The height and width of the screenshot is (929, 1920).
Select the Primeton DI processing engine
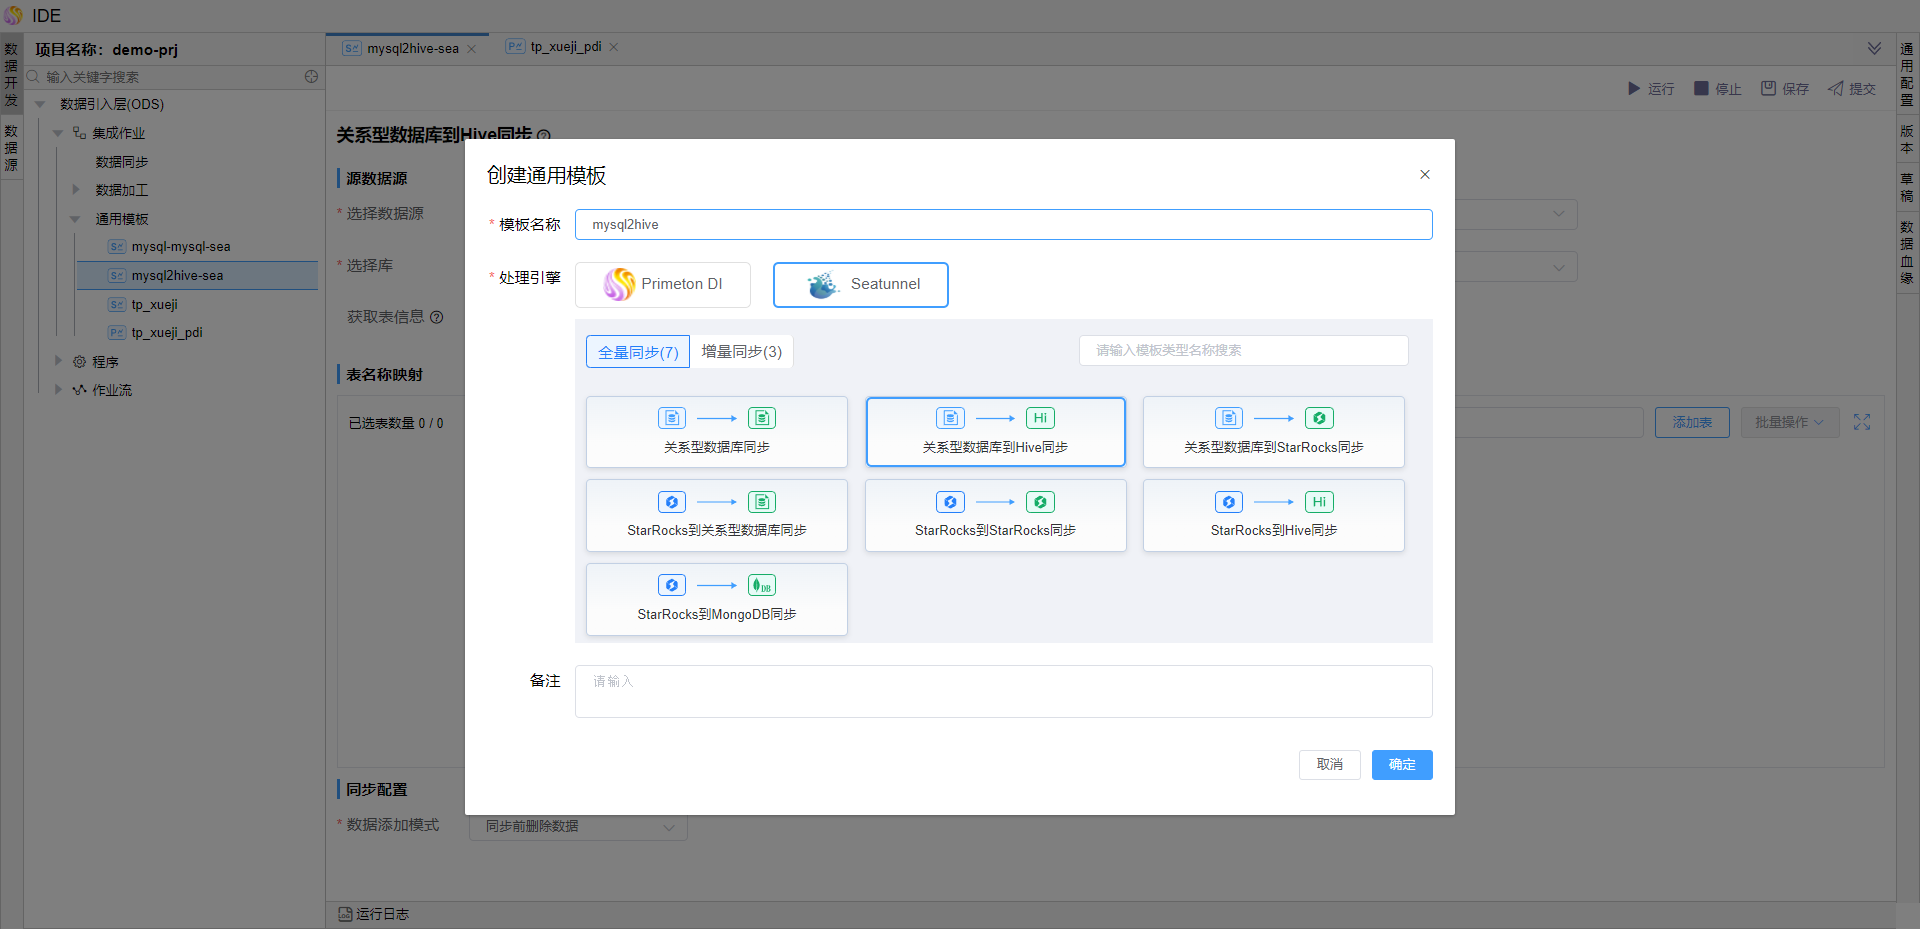coord(662,285)
